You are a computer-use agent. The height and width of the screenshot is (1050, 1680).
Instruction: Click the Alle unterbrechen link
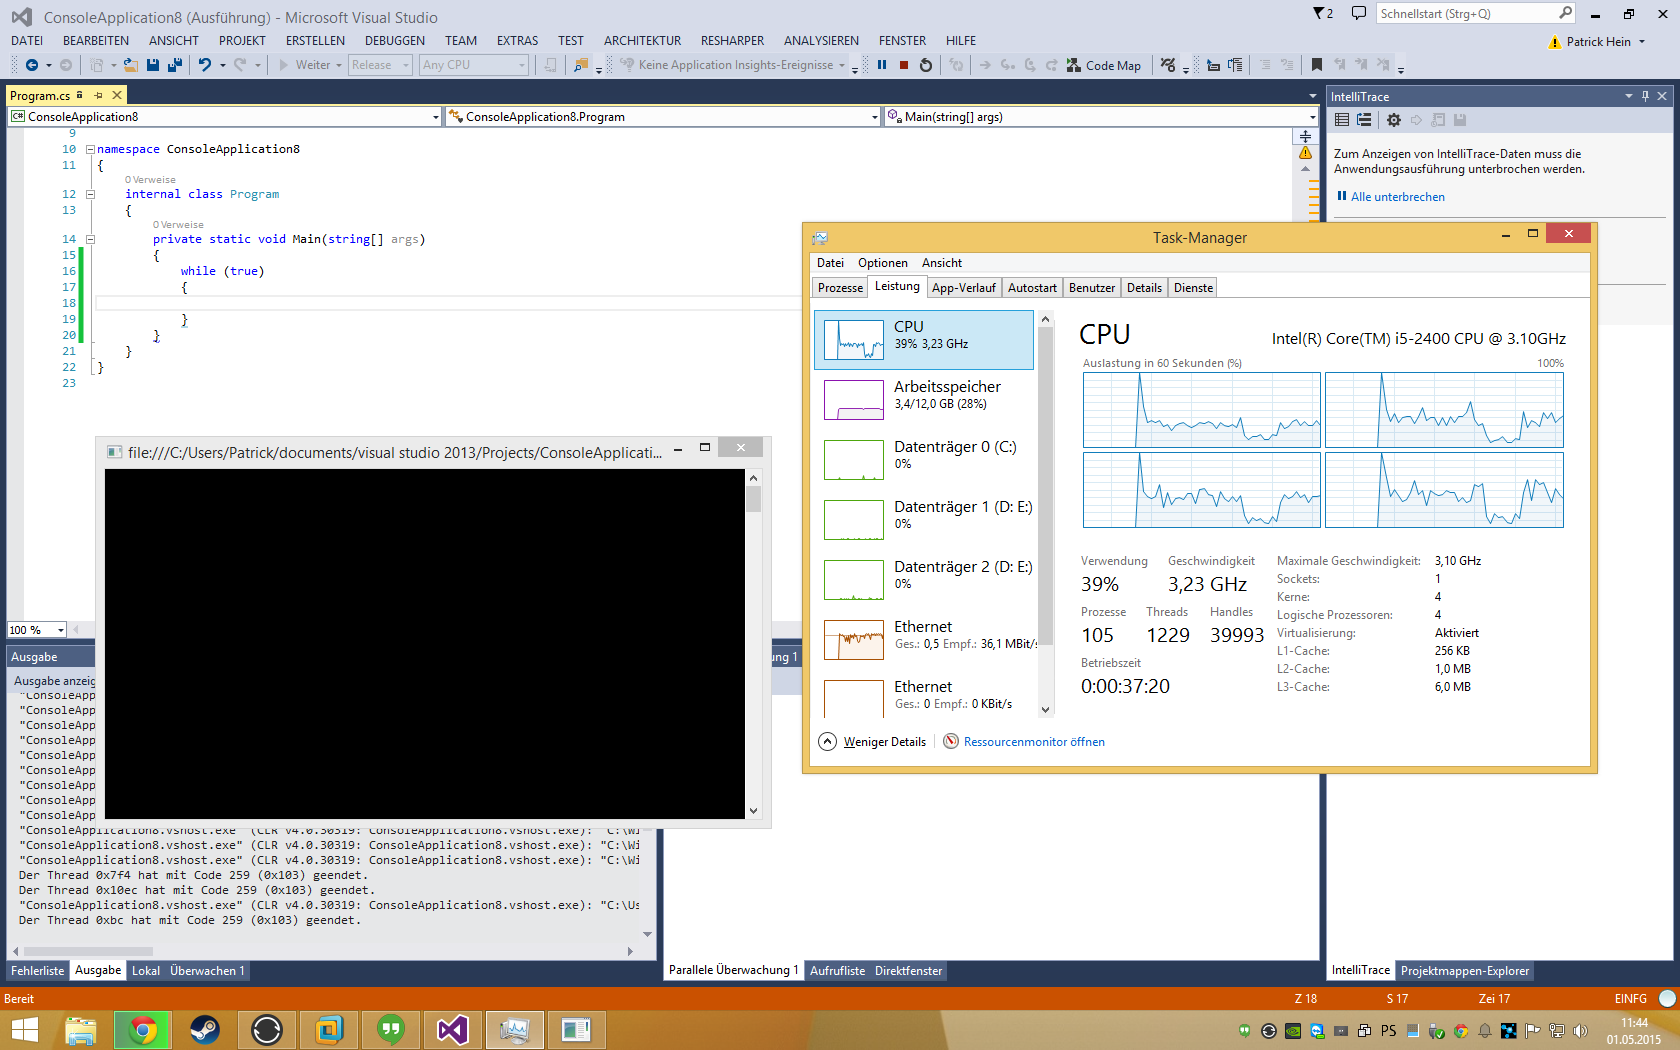point(1398,197)
